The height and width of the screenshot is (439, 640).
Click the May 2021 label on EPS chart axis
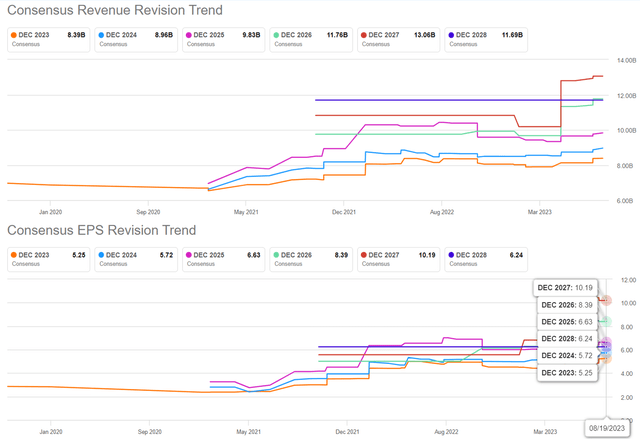tap(248, 432)
